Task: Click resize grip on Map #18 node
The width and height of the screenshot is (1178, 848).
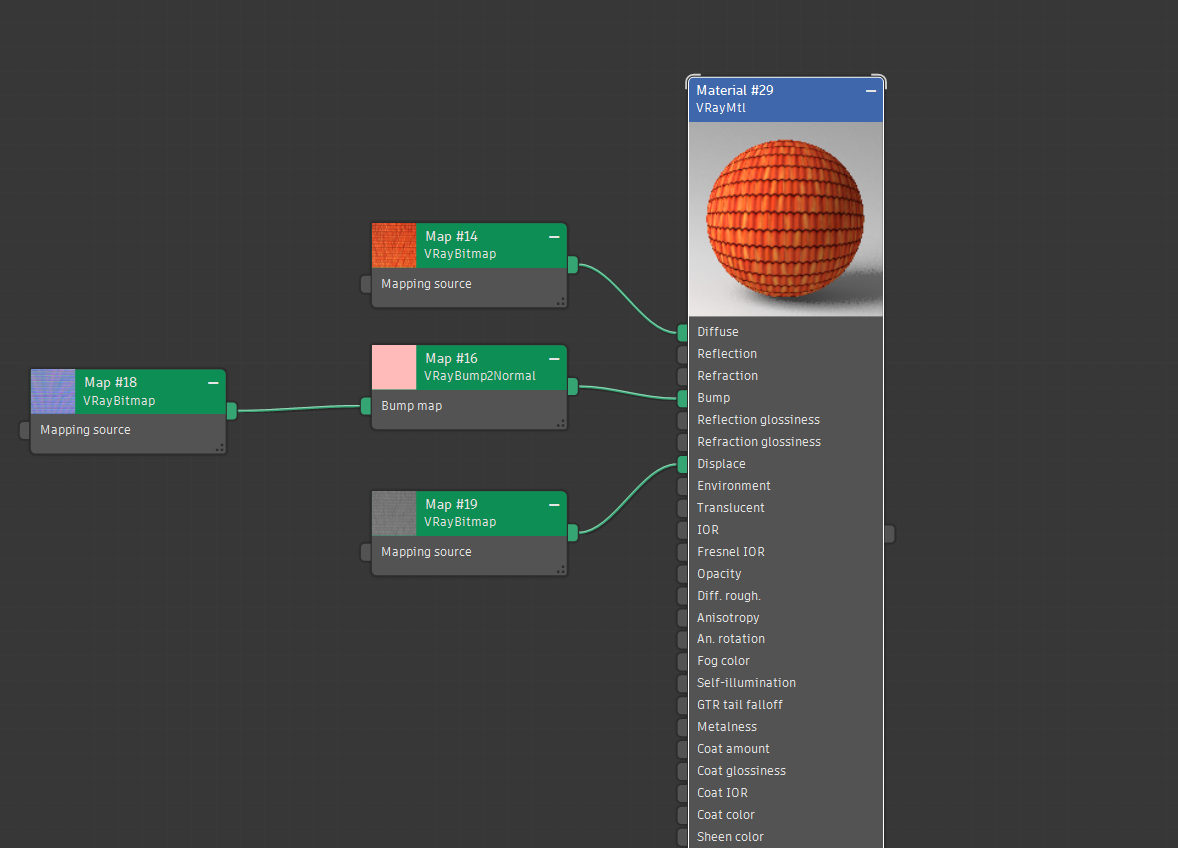Action: pos(219,448)
